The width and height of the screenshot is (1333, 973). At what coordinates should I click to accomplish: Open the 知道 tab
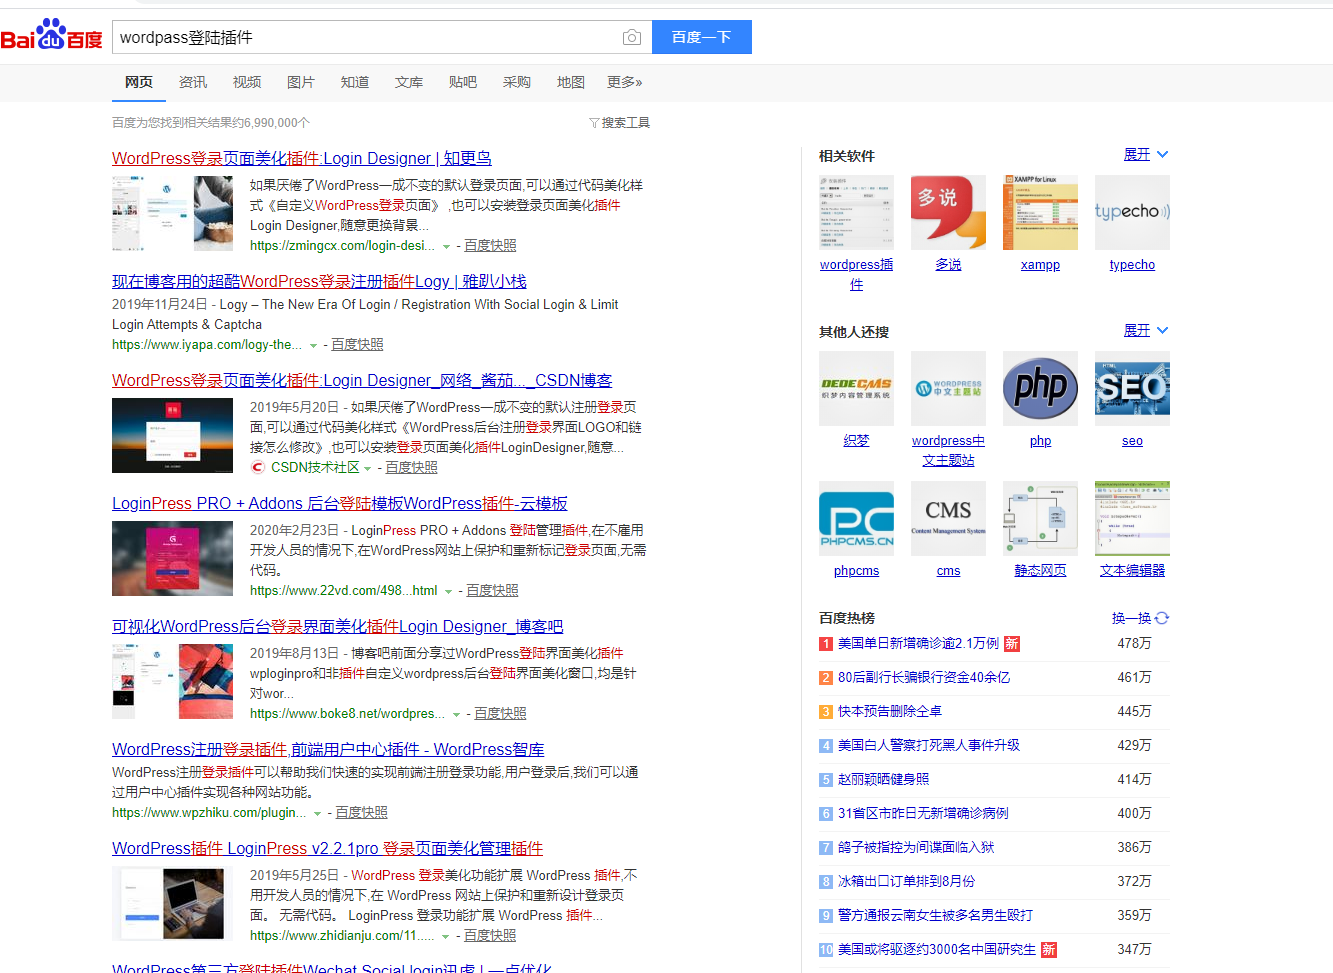pyautogui.click(x=355, y=82)
